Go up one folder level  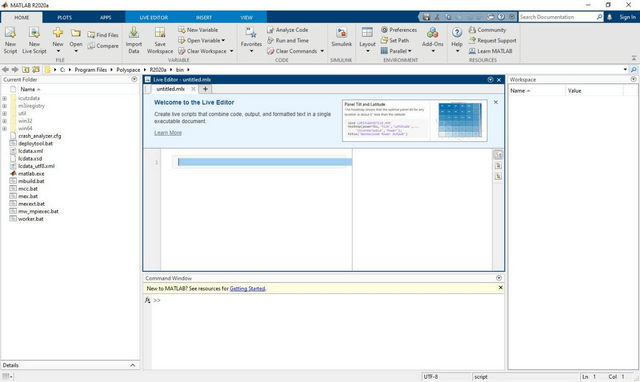click(26, 70)
